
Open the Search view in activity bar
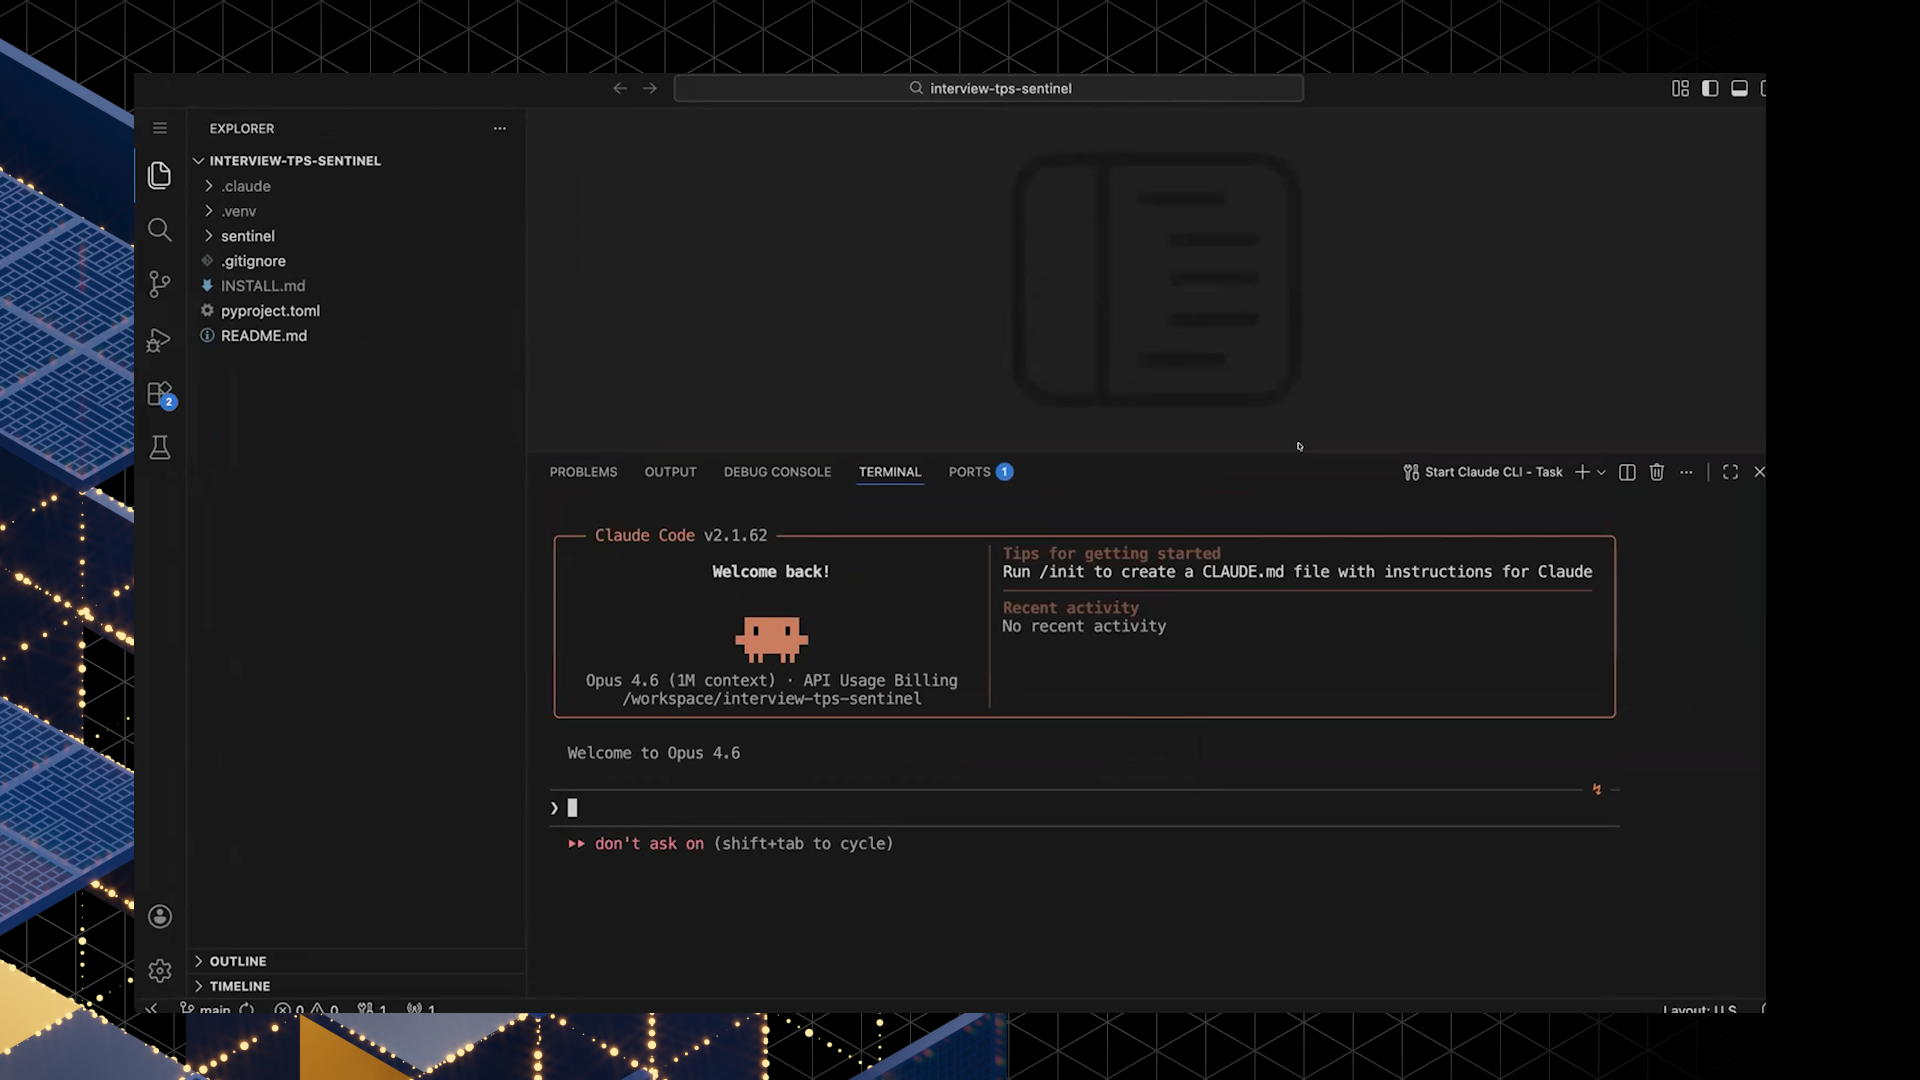[x=160, y=230]
